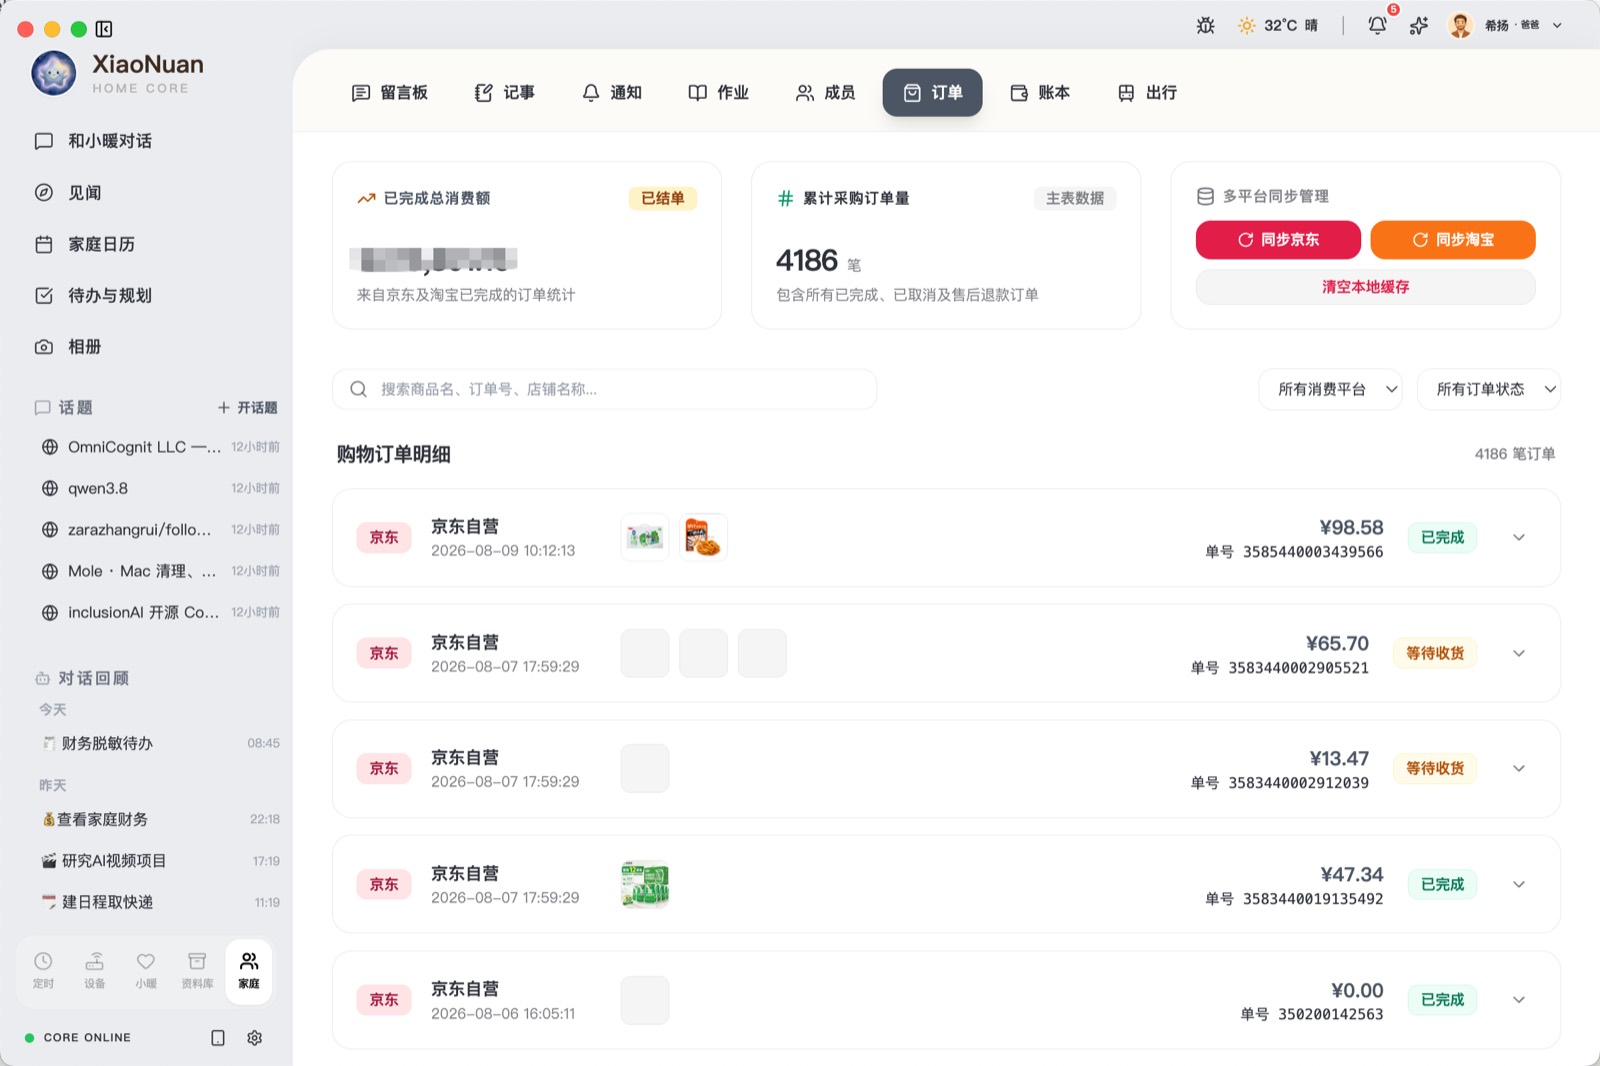Viewport: 1600px width, 1066px height.
Task: Expand order ¥65.70 details chevron
Action: 1519,653
